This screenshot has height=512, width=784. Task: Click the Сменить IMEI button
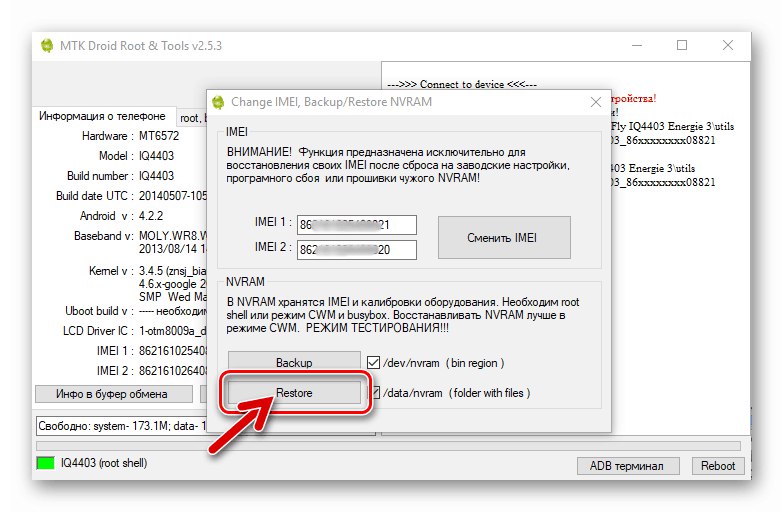(x=504, y=238)
